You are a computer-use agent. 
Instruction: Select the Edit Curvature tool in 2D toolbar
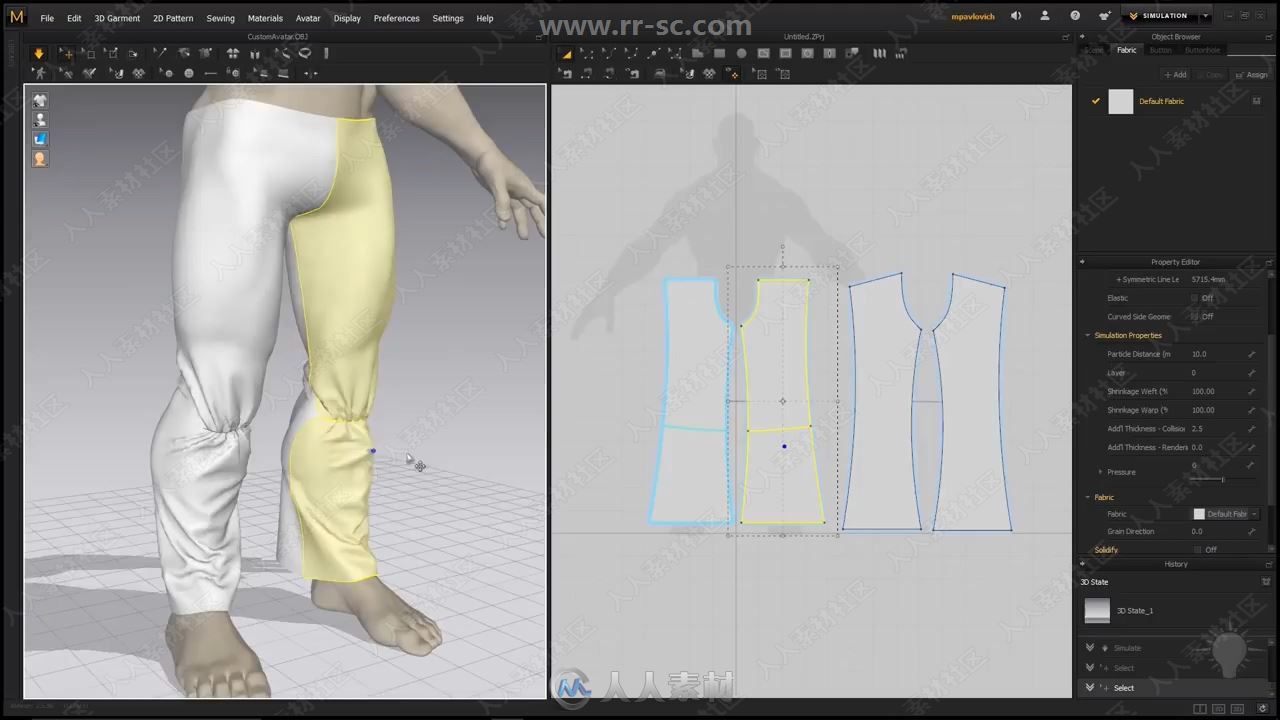[609, 53]
